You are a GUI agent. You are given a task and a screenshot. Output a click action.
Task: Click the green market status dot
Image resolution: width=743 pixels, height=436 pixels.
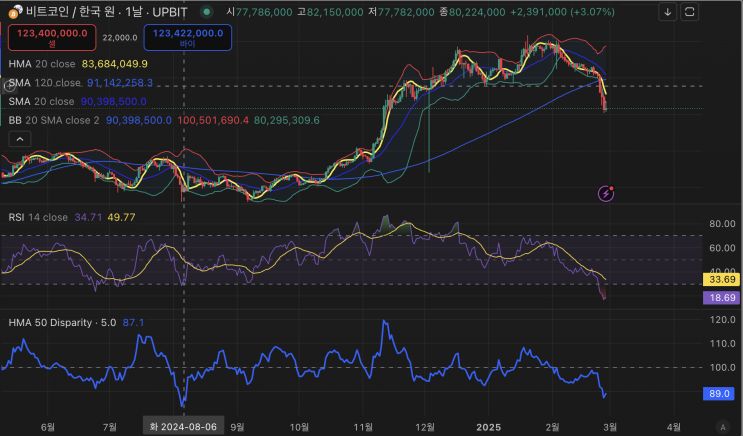pyautogui.click(x=207, y=11)
